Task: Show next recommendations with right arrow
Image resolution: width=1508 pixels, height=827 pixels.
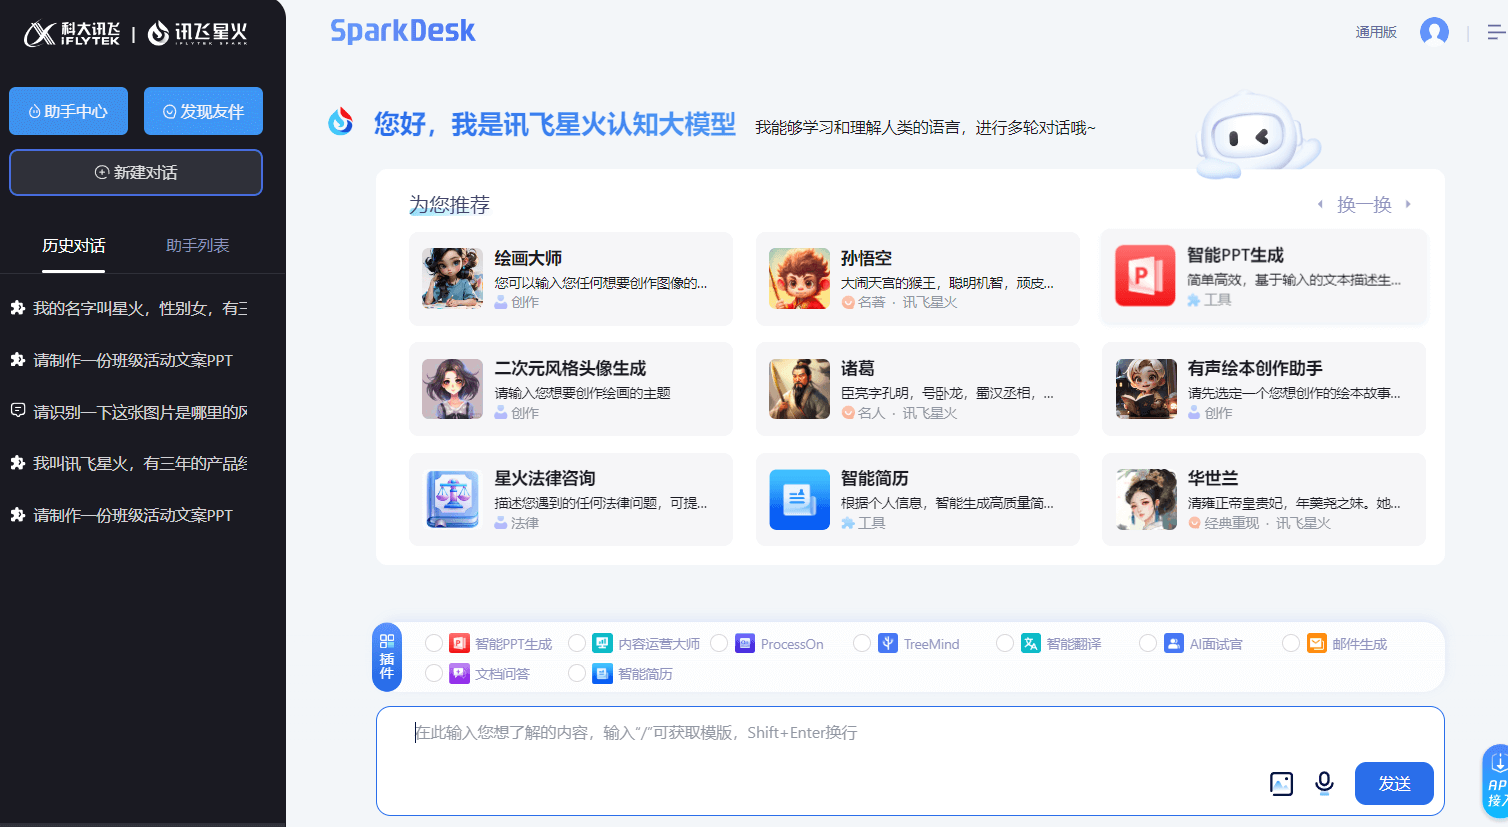Action: coord(1408,204)
